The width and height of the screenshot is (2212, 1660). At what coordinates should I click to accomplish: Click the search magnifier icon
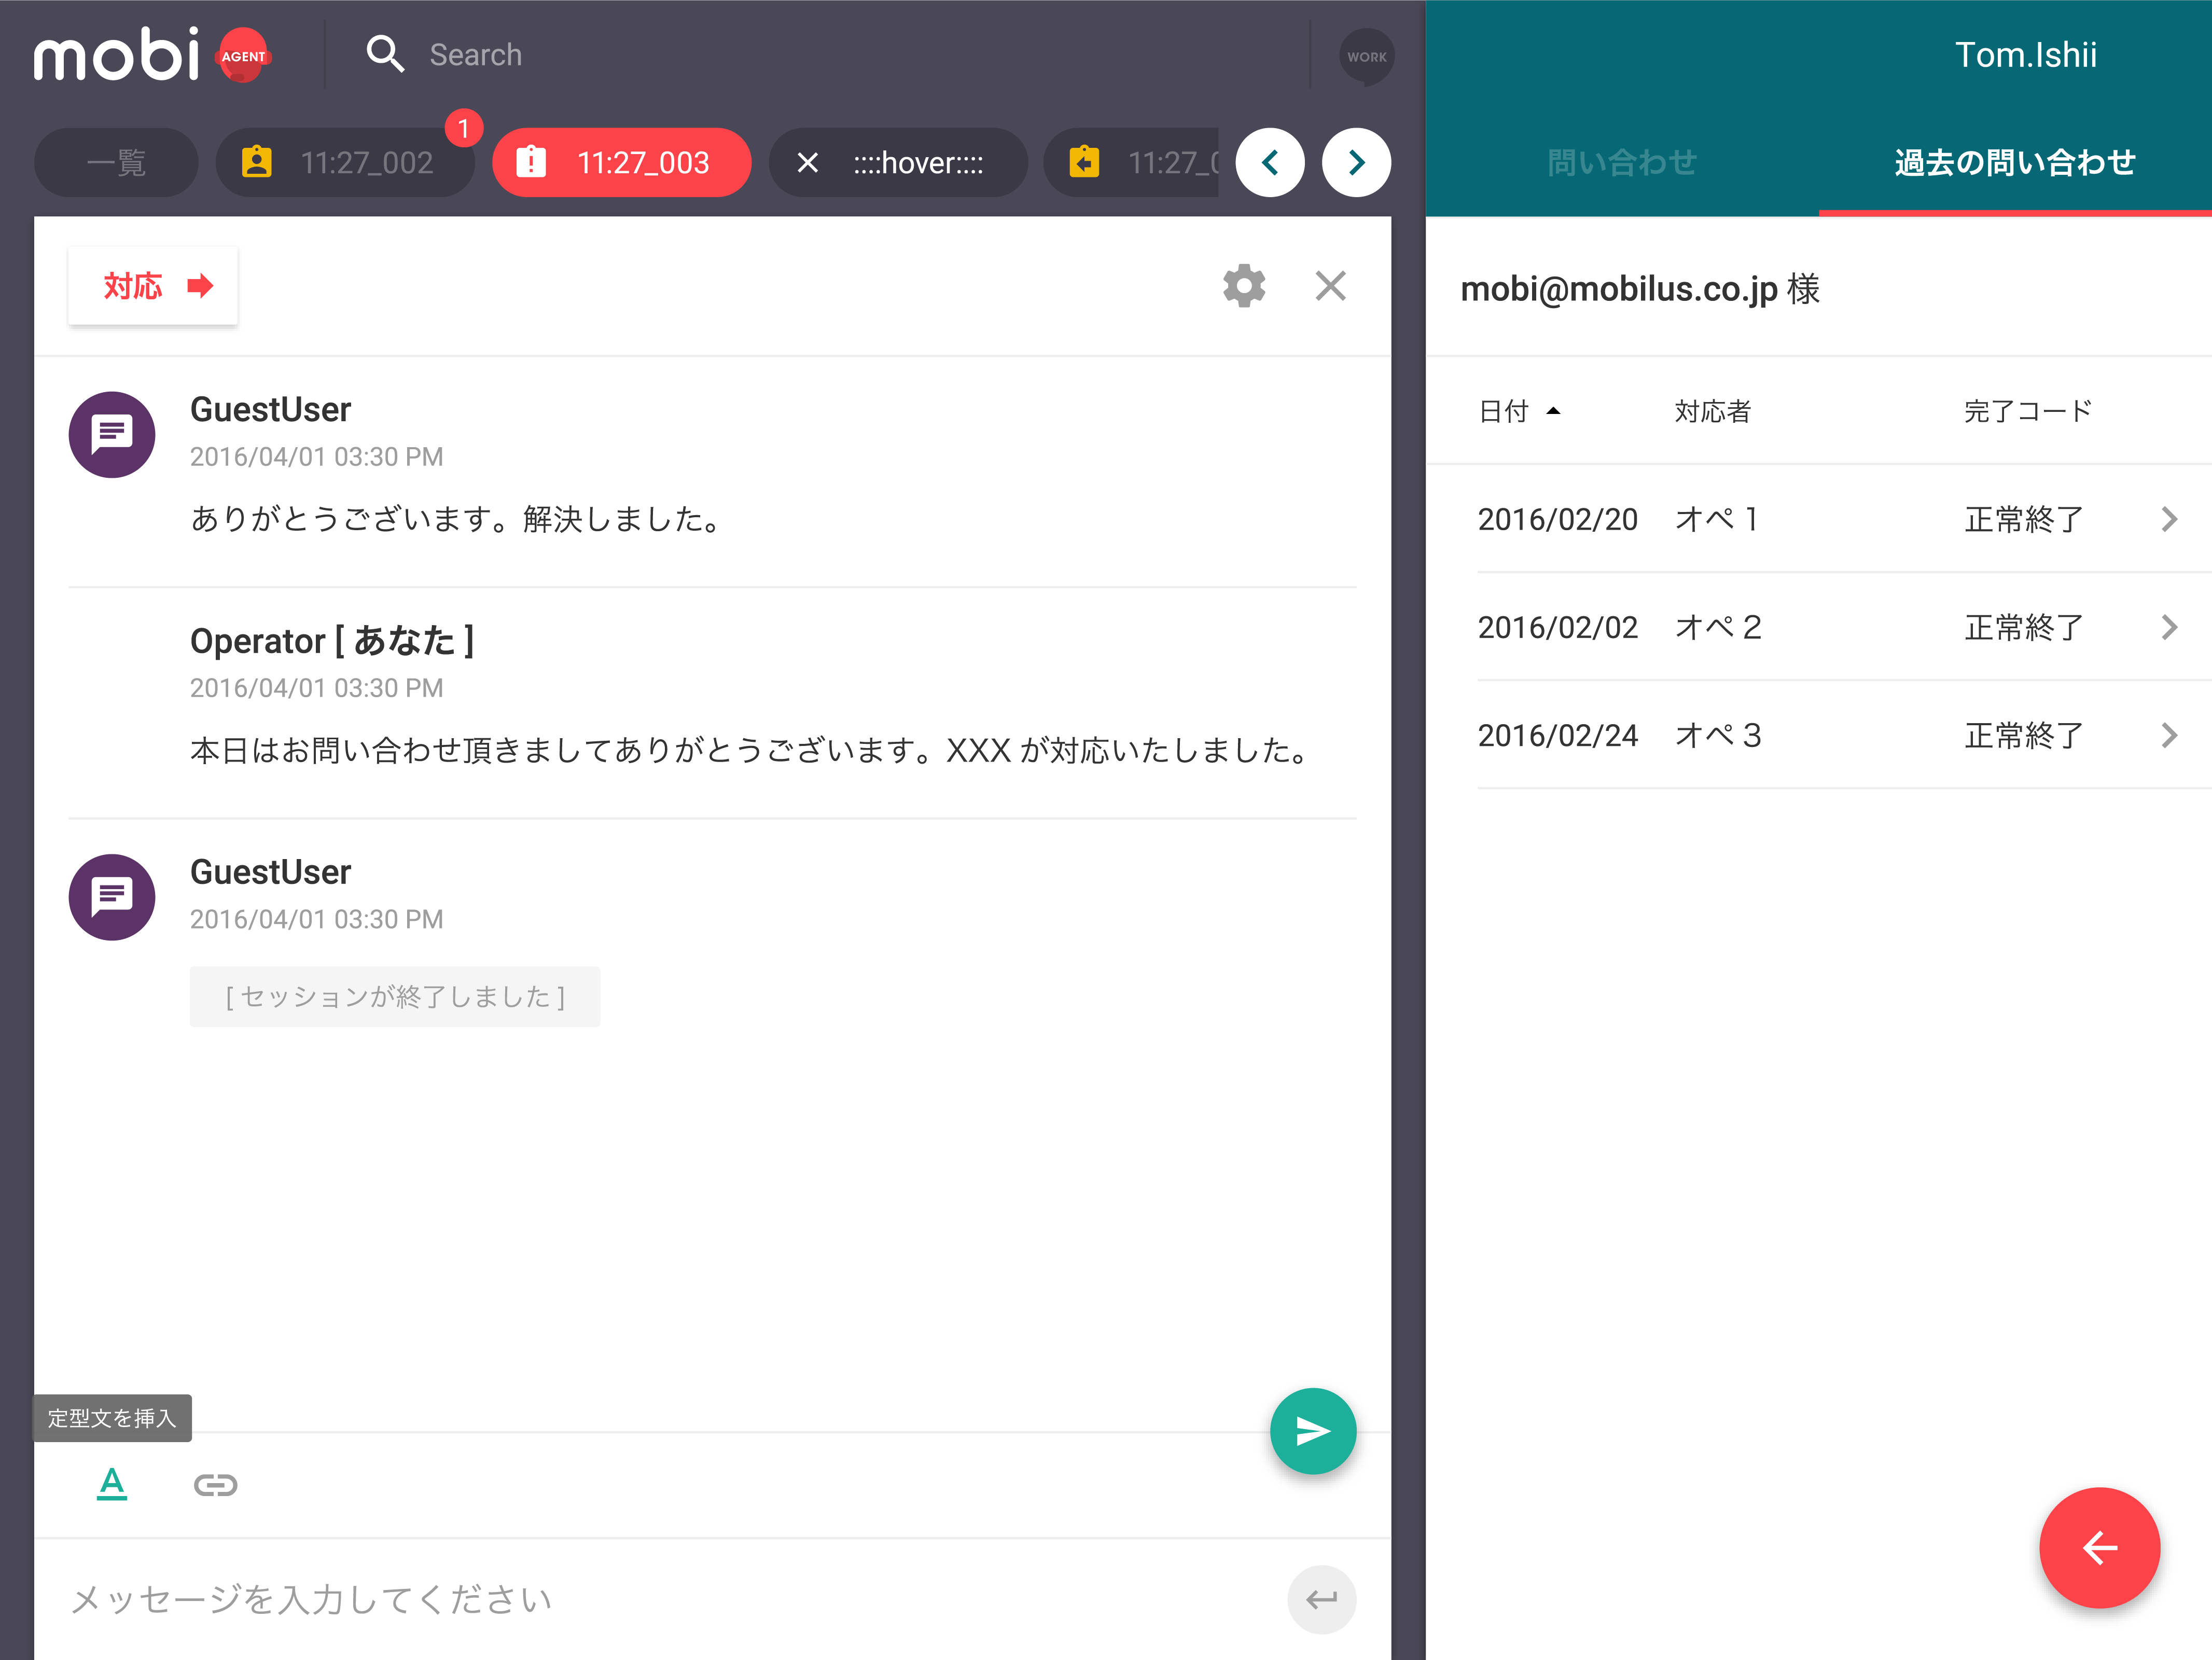click(x=385, y=54)
